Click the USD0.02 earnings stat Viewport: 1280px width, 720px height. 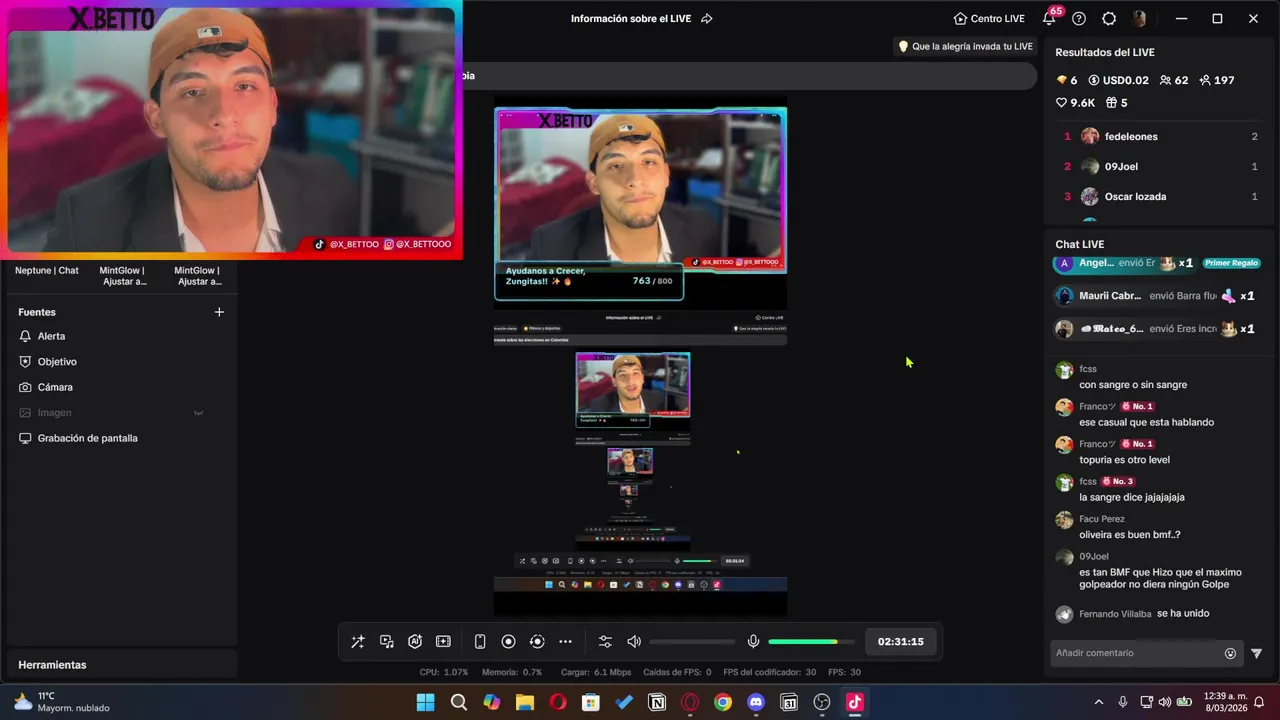tap(1118, 80)
